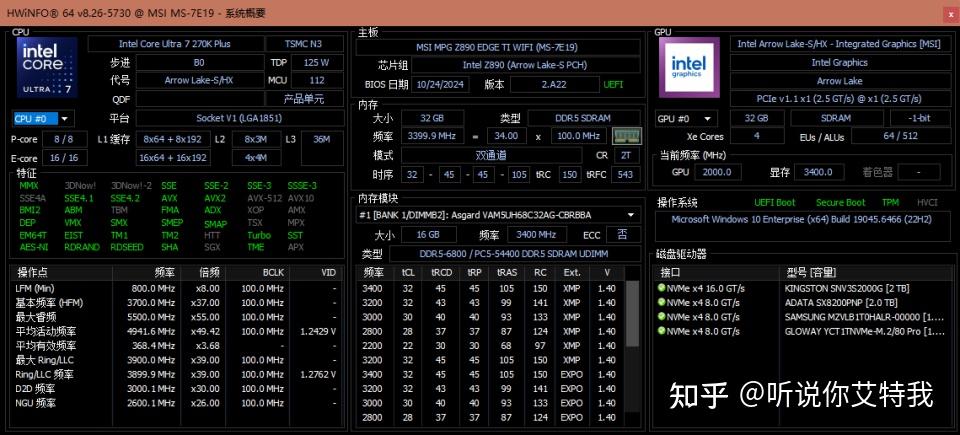
Task: Select the Arrow Lake-S/HX codename field
Action: coord(199,80)
